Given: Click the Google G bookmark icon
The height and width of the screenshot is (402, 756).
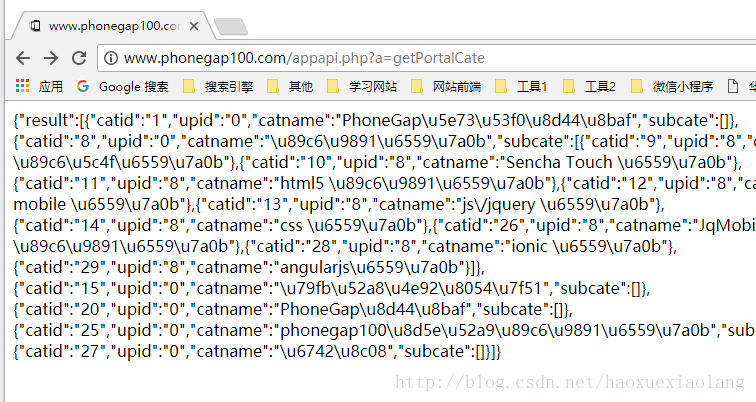Looking at the screenshot, I should pyautogui.click(x=83, y=86).
